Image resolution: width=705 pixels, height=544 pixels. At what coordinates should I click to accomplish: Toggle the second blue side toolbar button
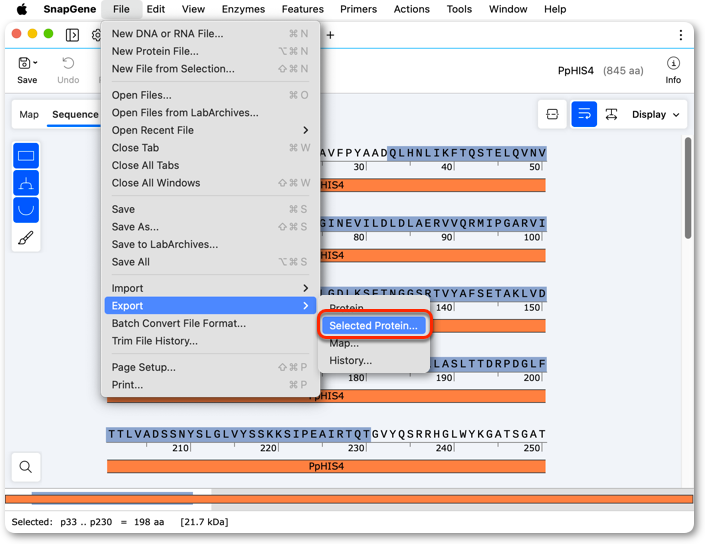click(26, 183)
